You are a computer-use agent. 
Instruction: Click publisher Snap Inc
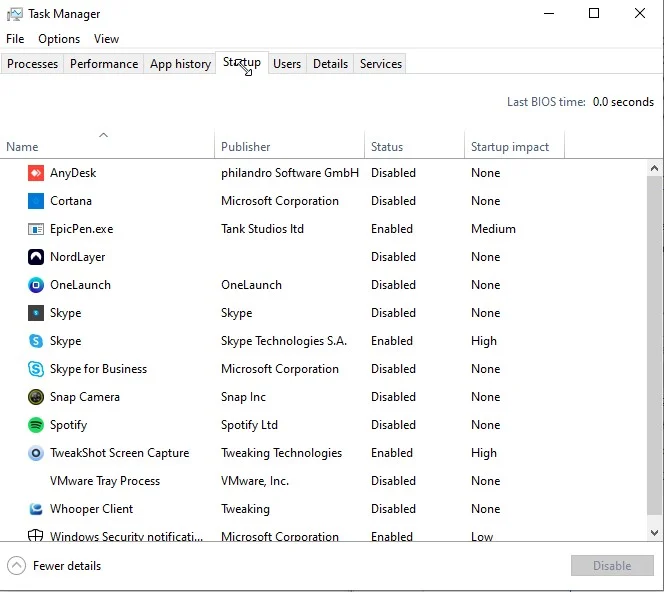(x=243, y=397)
